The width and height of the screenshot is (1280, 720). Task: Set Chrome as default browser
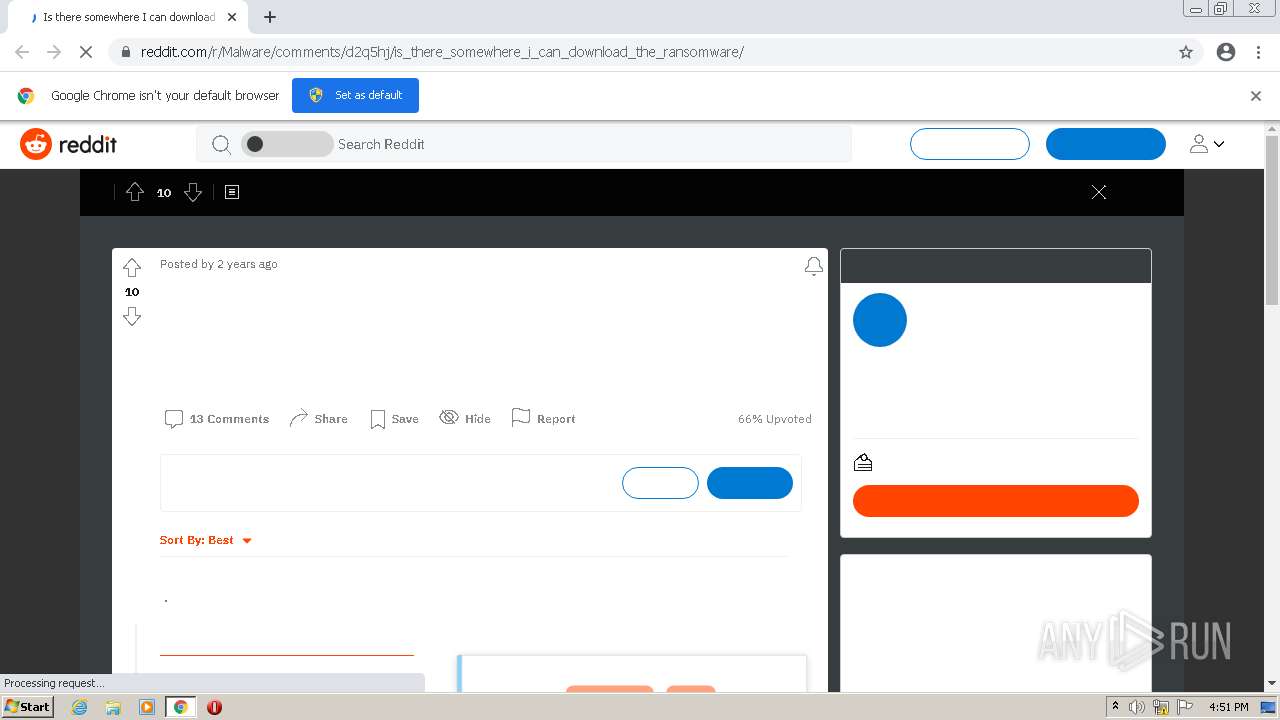[x=355, y=95]
